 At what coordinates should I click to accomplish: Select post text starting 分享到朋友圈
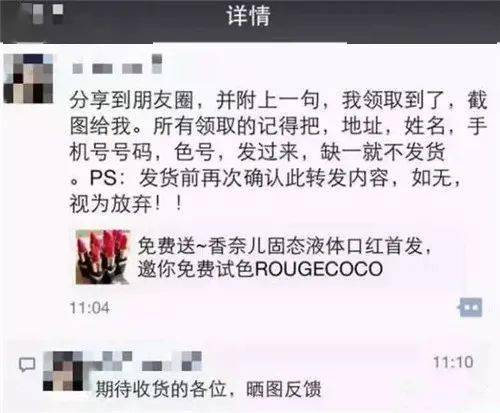click(x=278, y=152)
